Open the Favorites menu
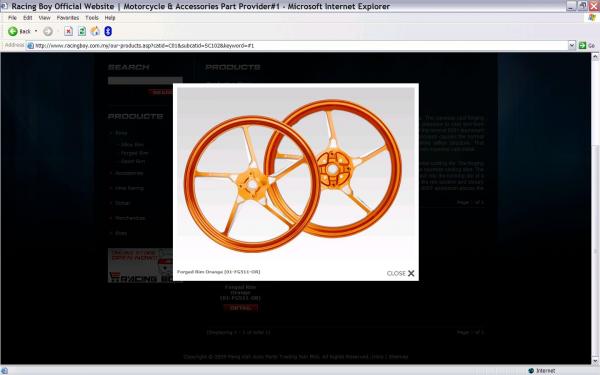The height and width of the screenshot is (375, 600). [68, 18]
